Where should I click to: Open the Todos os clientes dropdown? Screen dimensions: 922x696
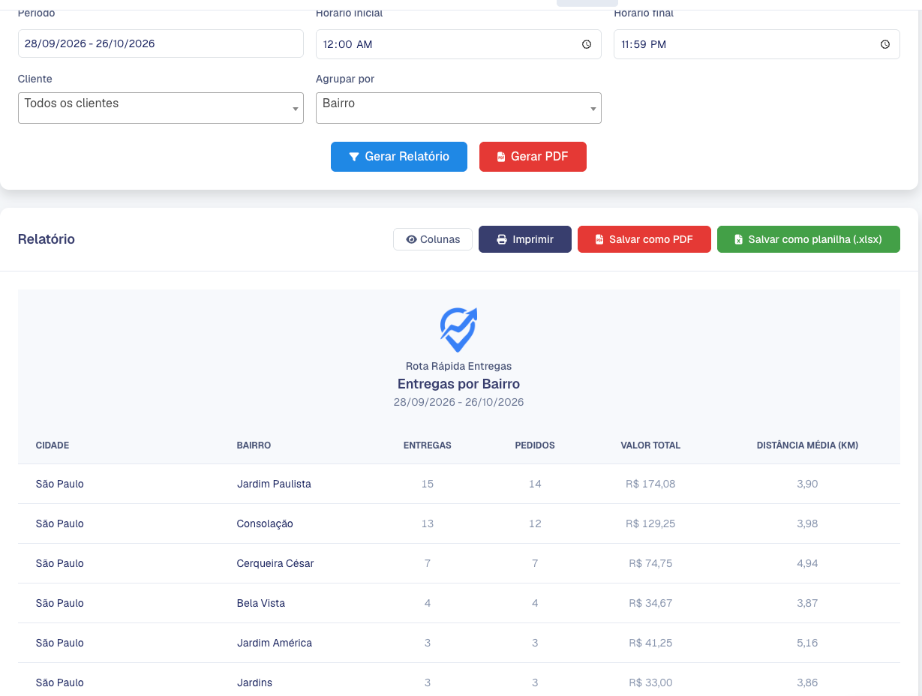pyautogui.click(x=161, y=108)
